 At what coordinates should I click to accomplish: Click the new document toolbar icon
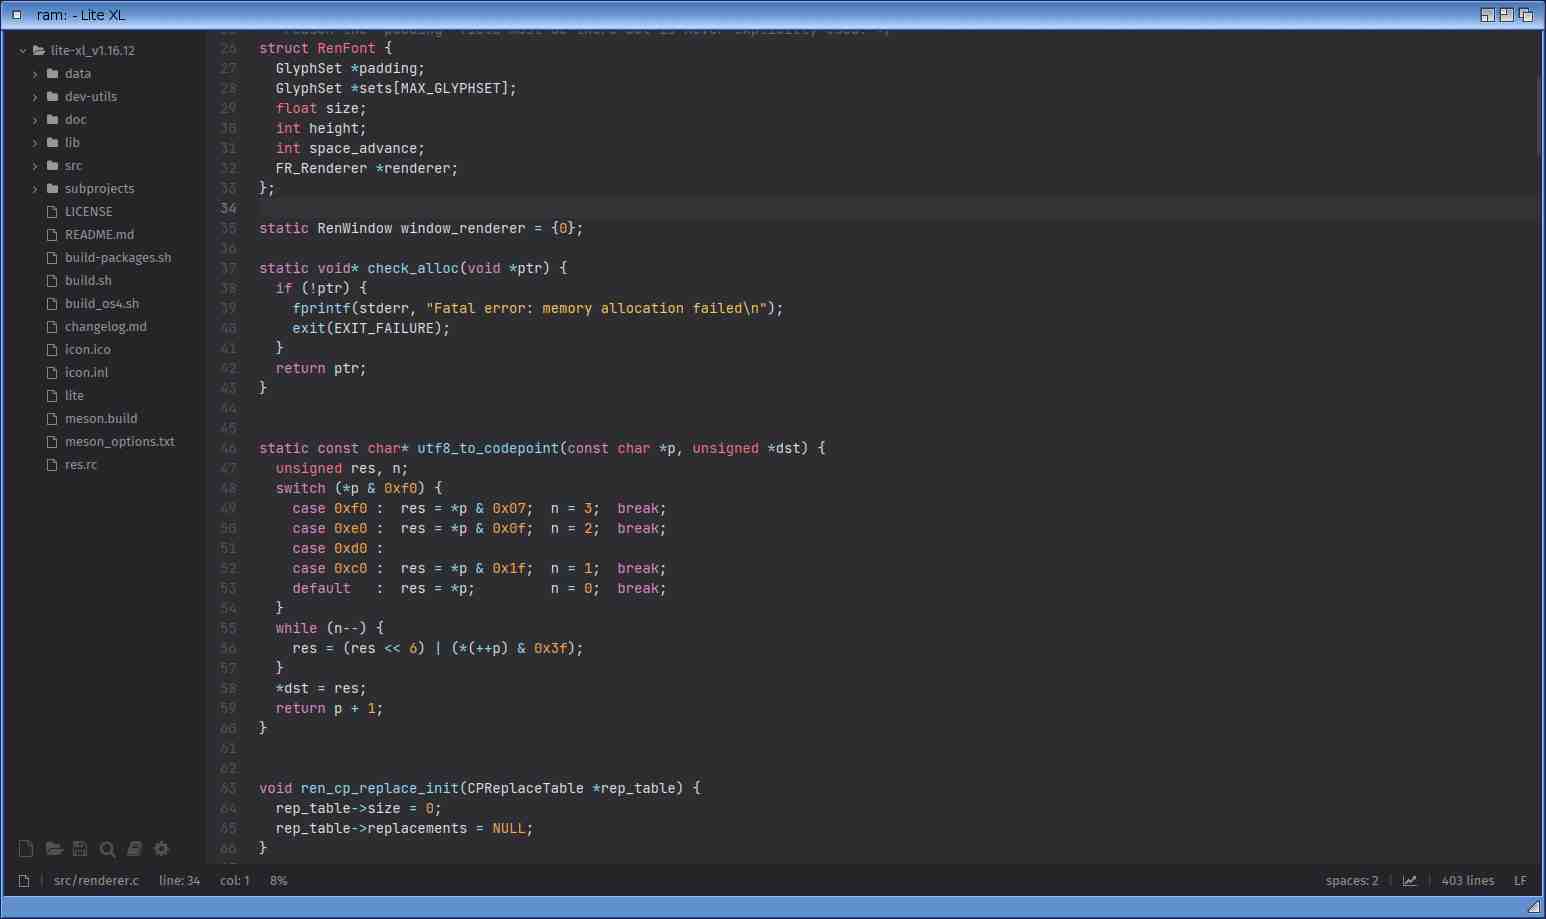click(x=26, y=849)
